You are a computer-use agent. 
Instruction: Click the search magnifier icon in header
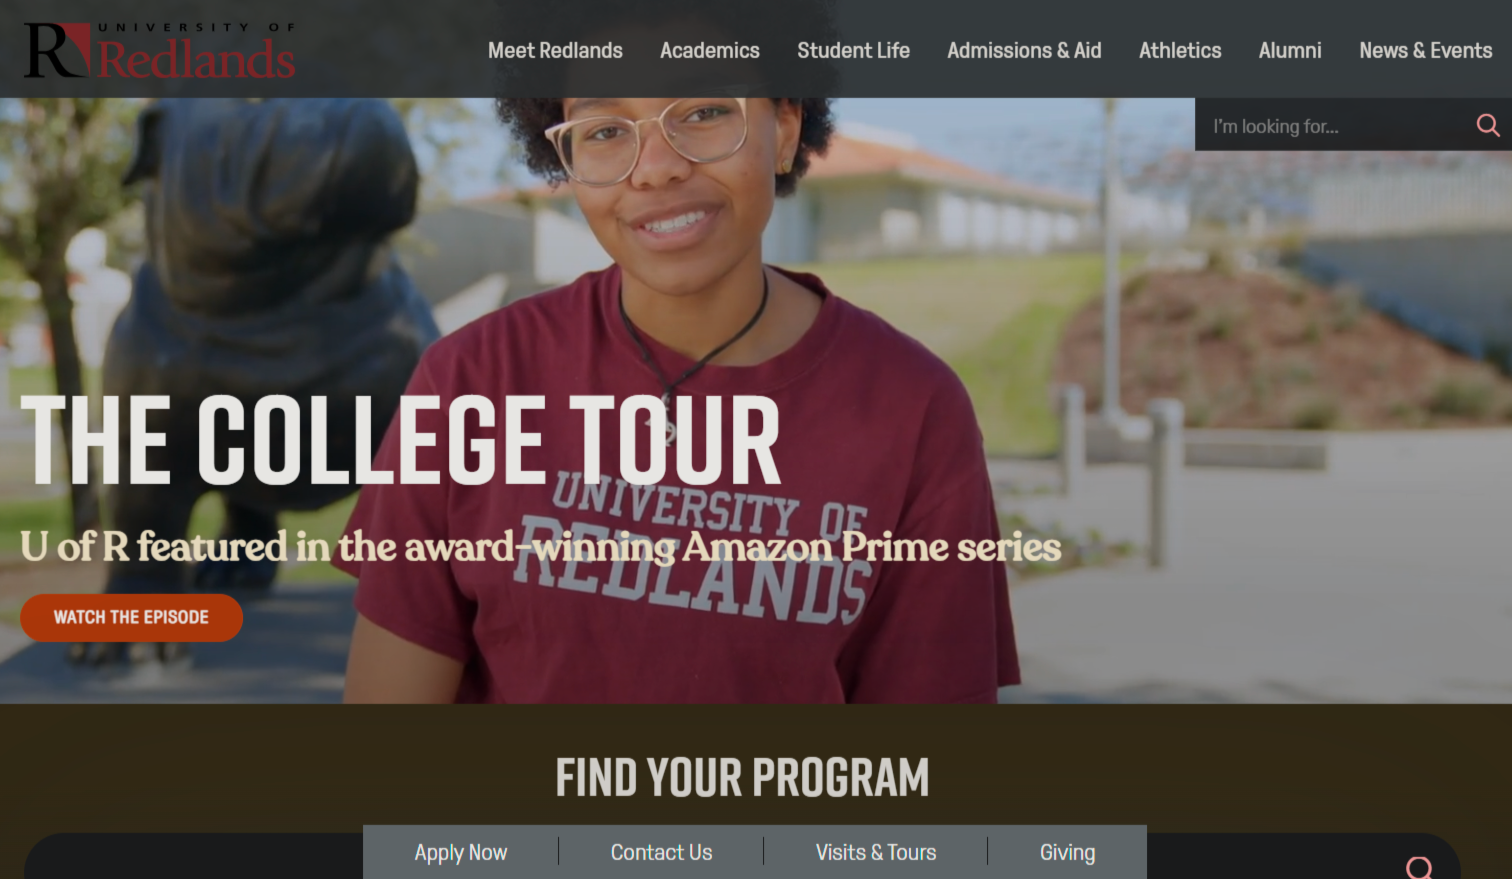[1488, 125]
